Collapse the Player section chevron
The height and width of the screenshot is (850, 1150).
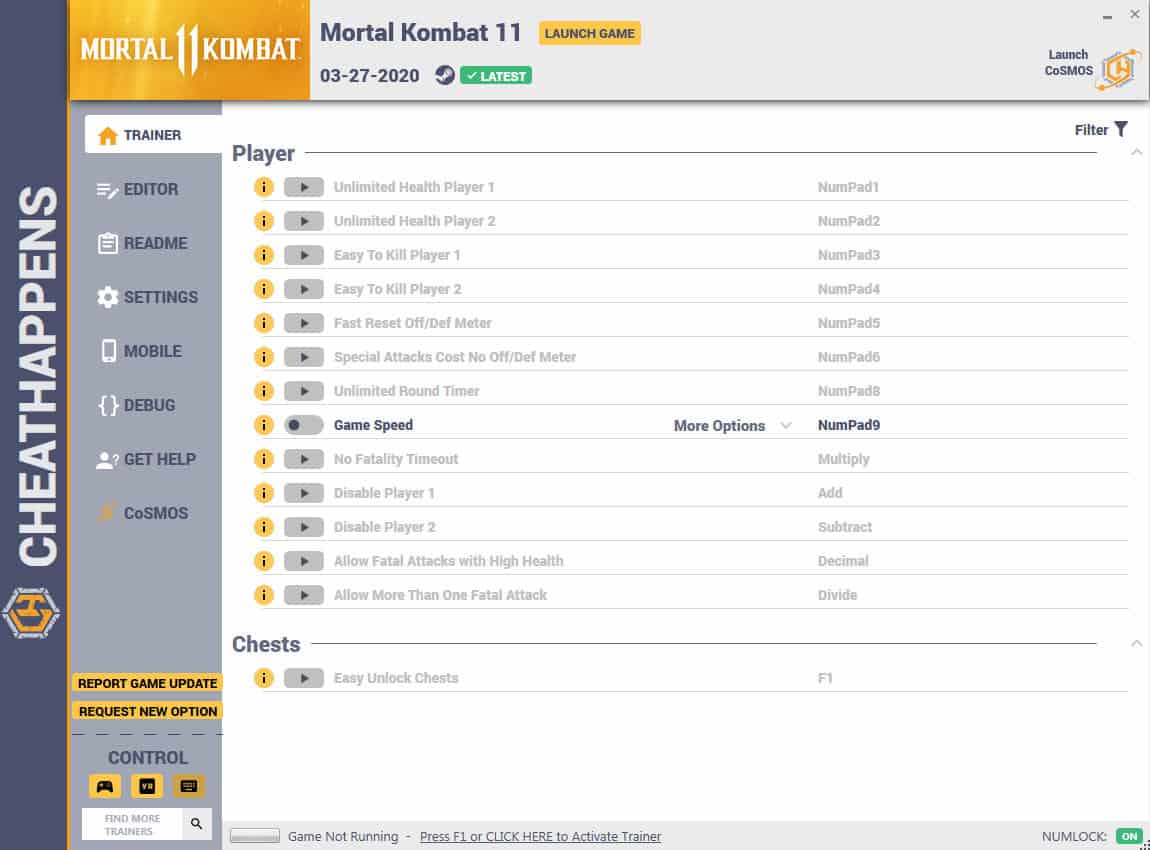(x=1136, y=153)
